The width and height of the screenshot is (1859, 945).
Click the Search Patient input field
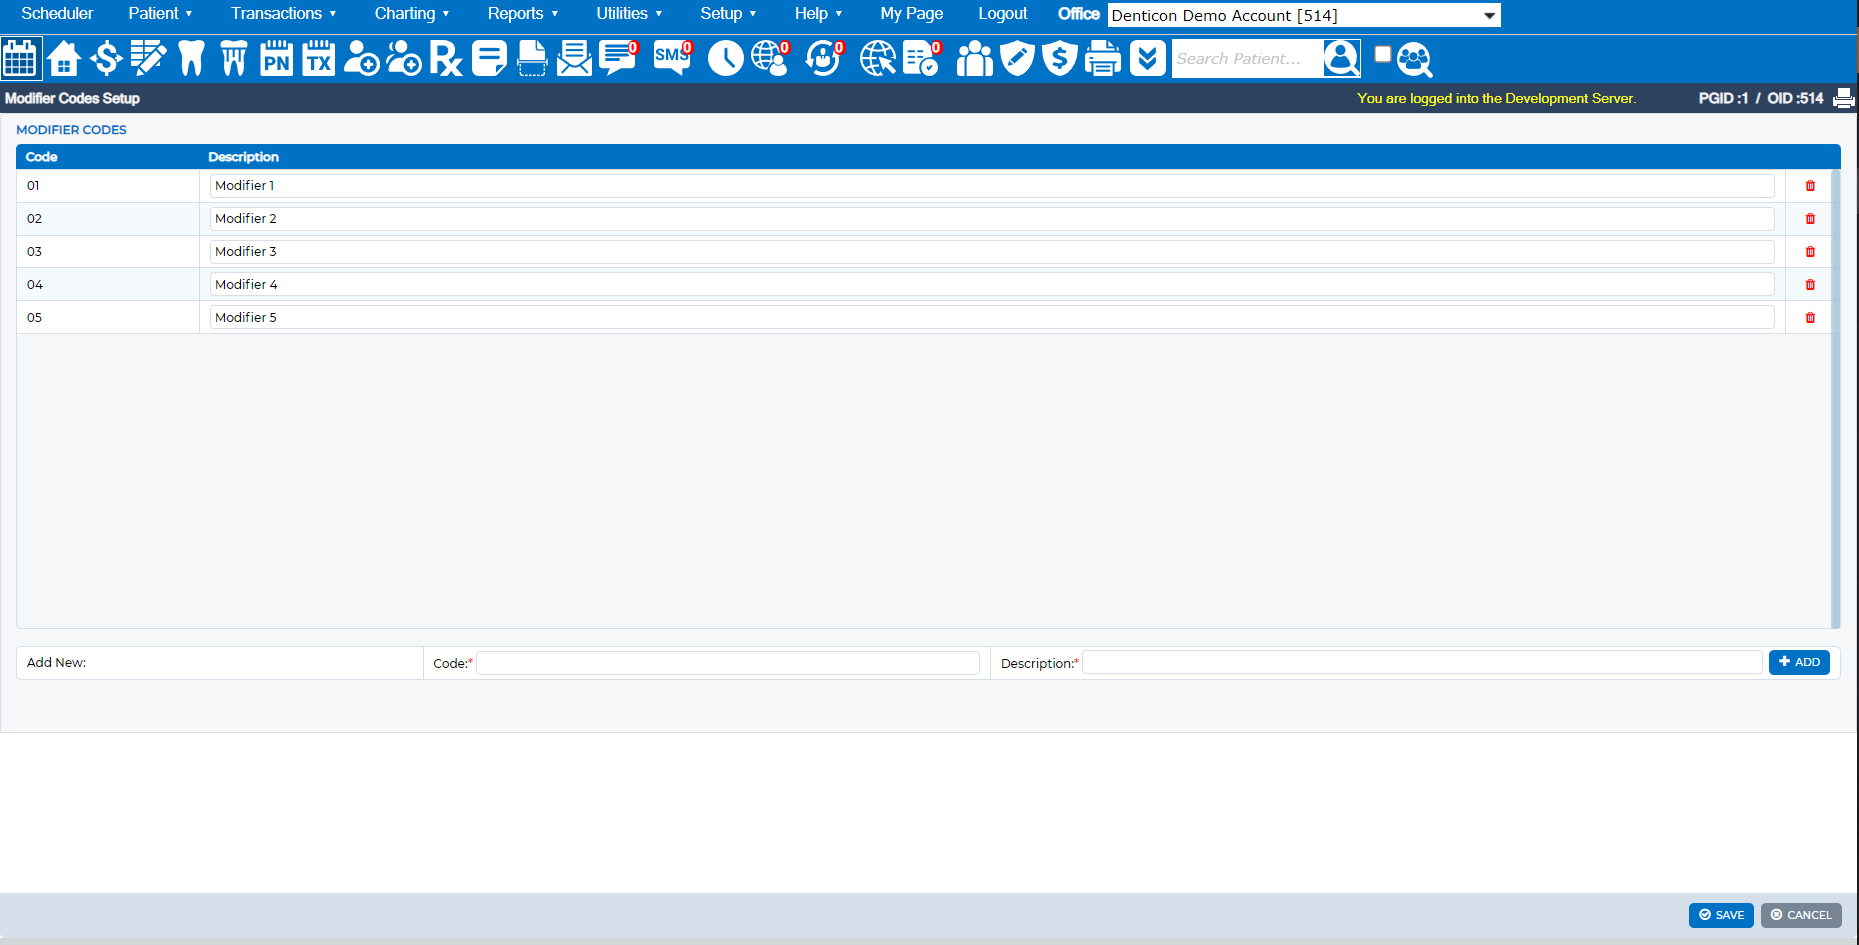(x=1247, y=58)
